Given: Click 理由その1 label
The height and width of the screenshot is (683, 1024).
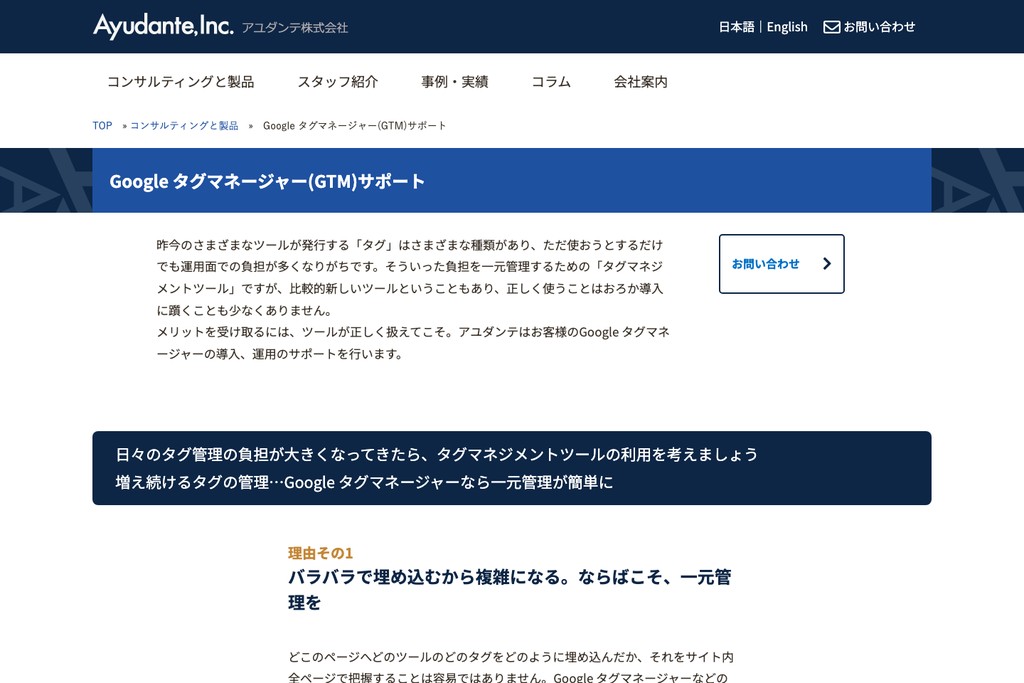Looking at the screenshot, I should (x=321, y=553).
